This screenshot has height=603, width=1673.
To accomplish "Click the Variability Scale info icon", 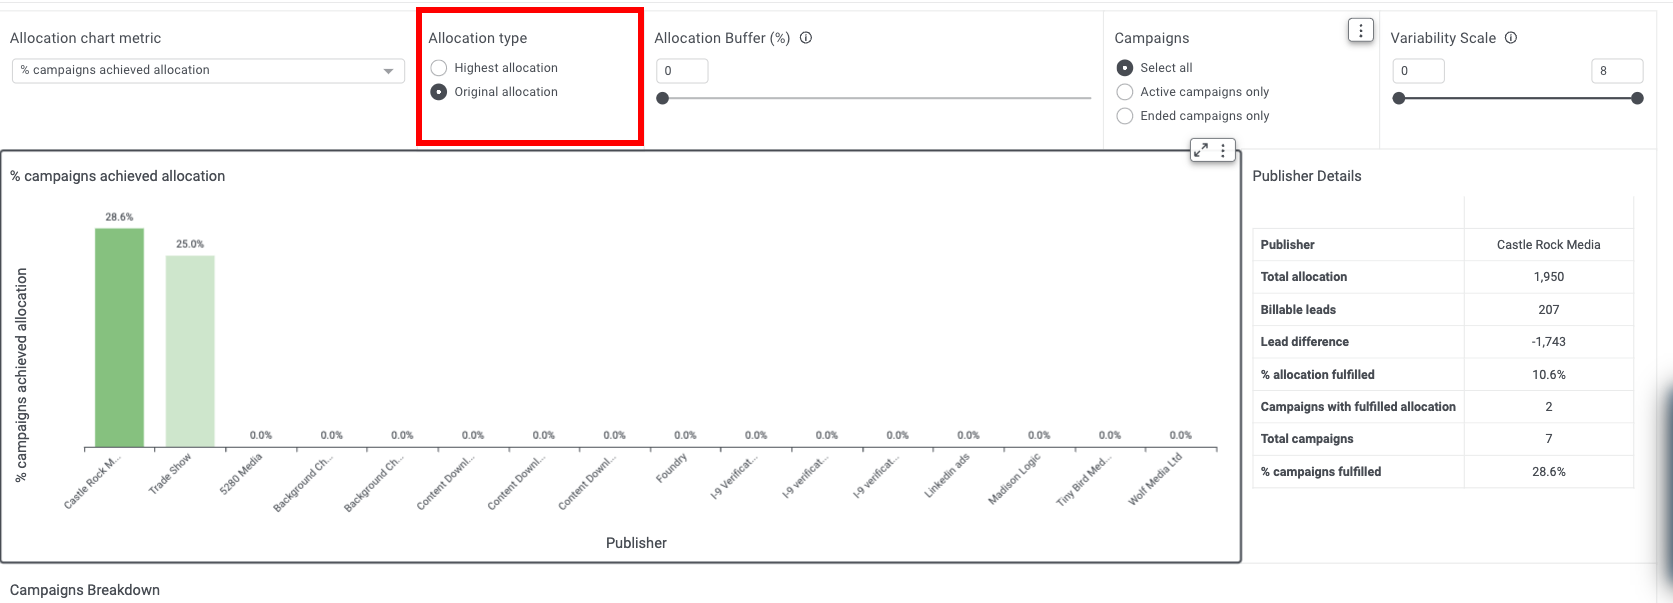I will click(1511, 38).
